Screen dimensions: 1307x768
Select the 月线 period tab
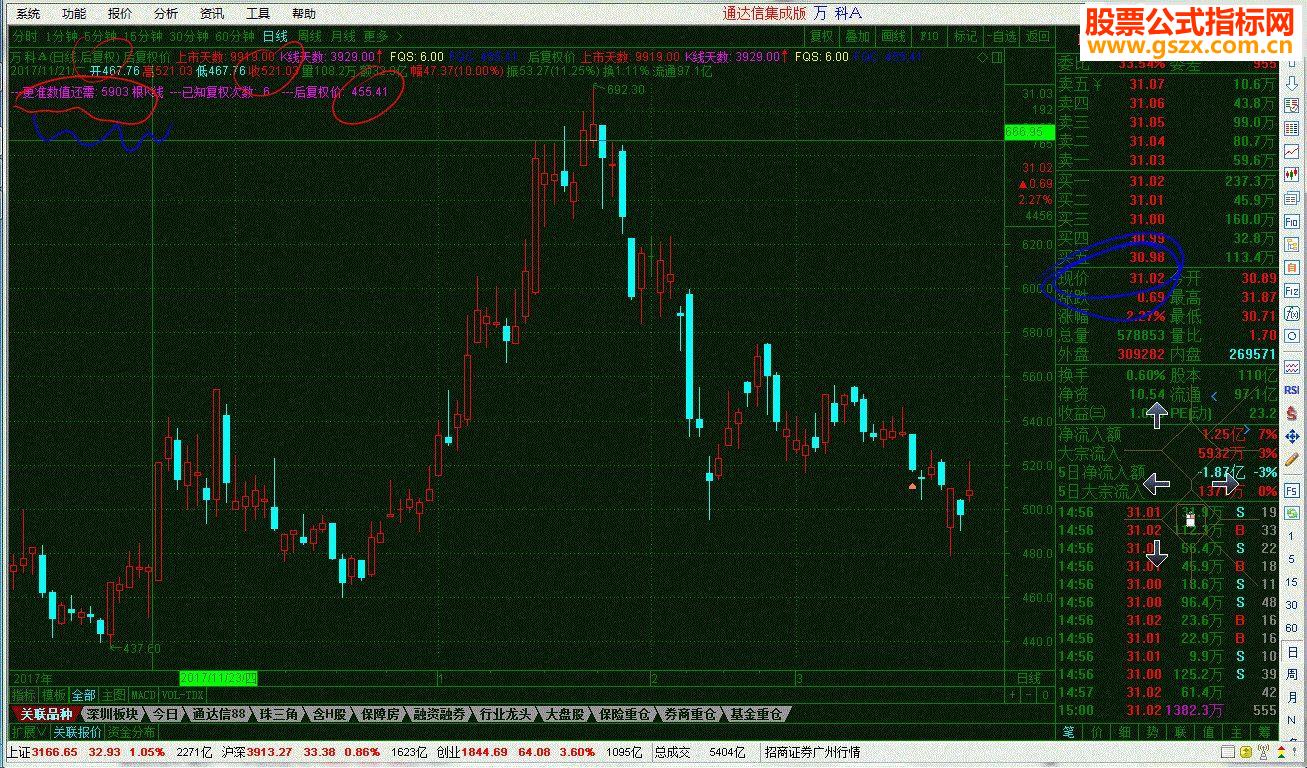[343, 36]
